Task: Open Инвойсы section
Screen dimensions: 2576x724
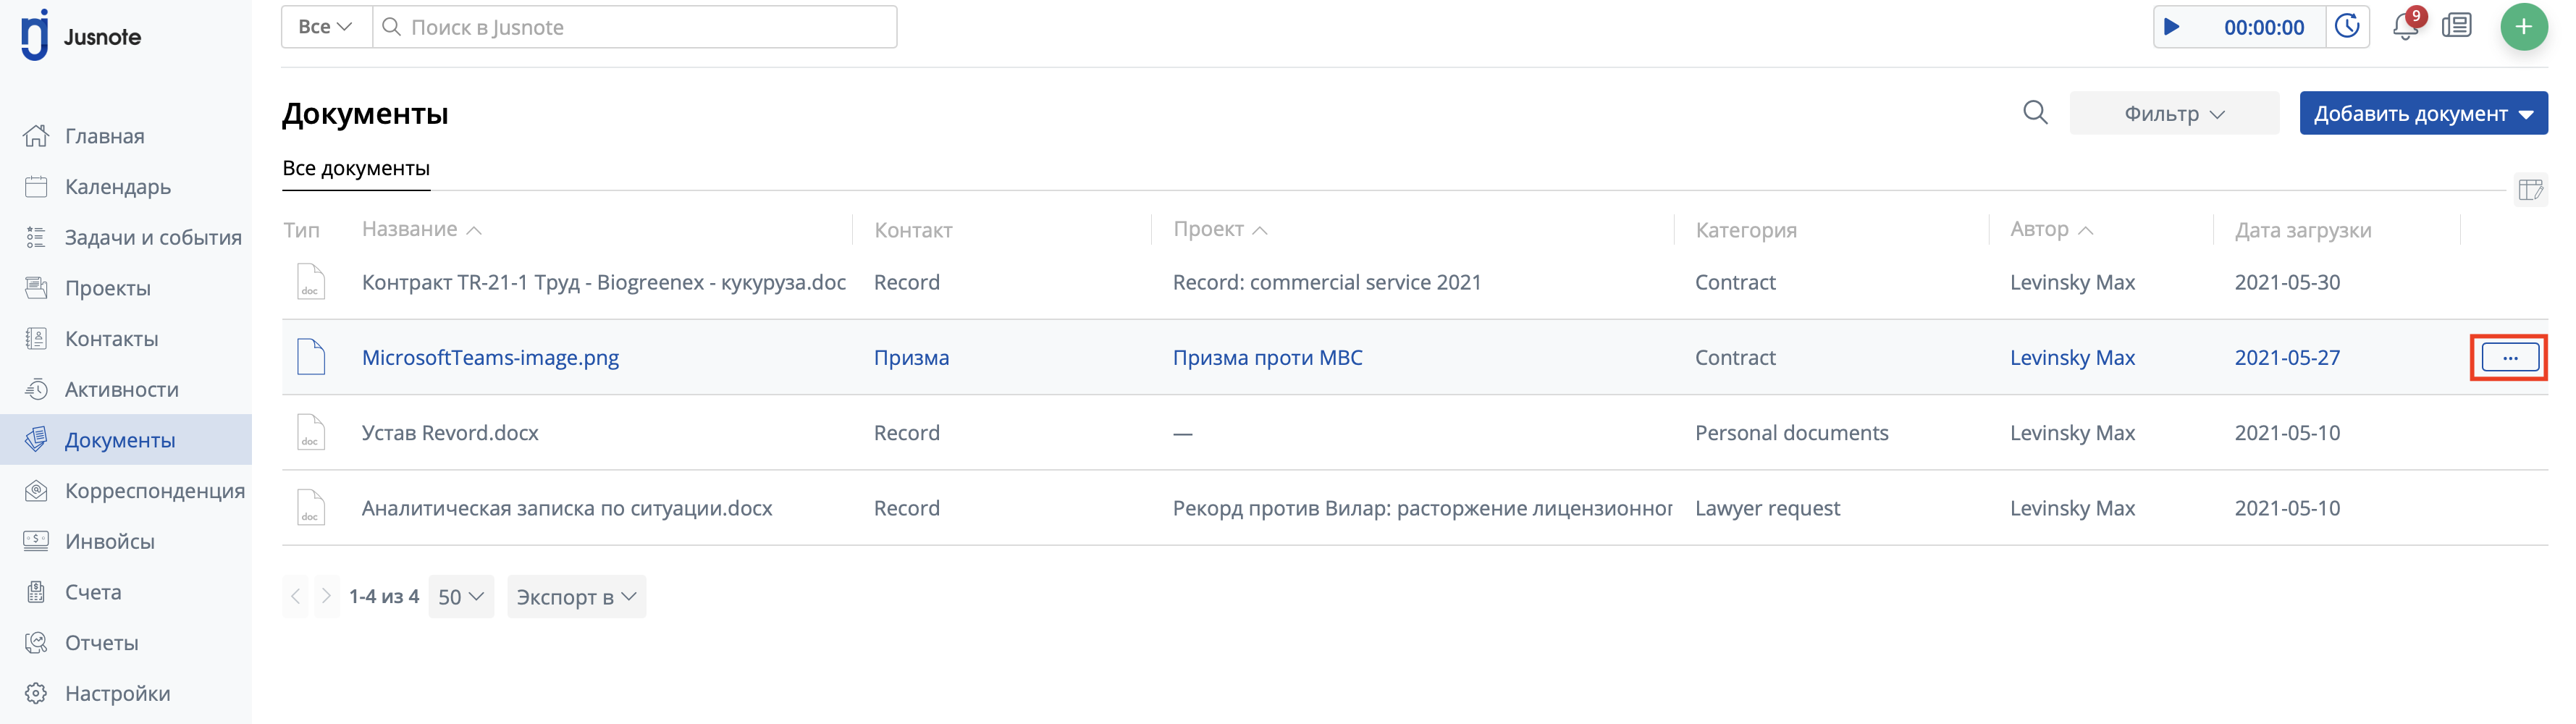Action: pos(109,541)
